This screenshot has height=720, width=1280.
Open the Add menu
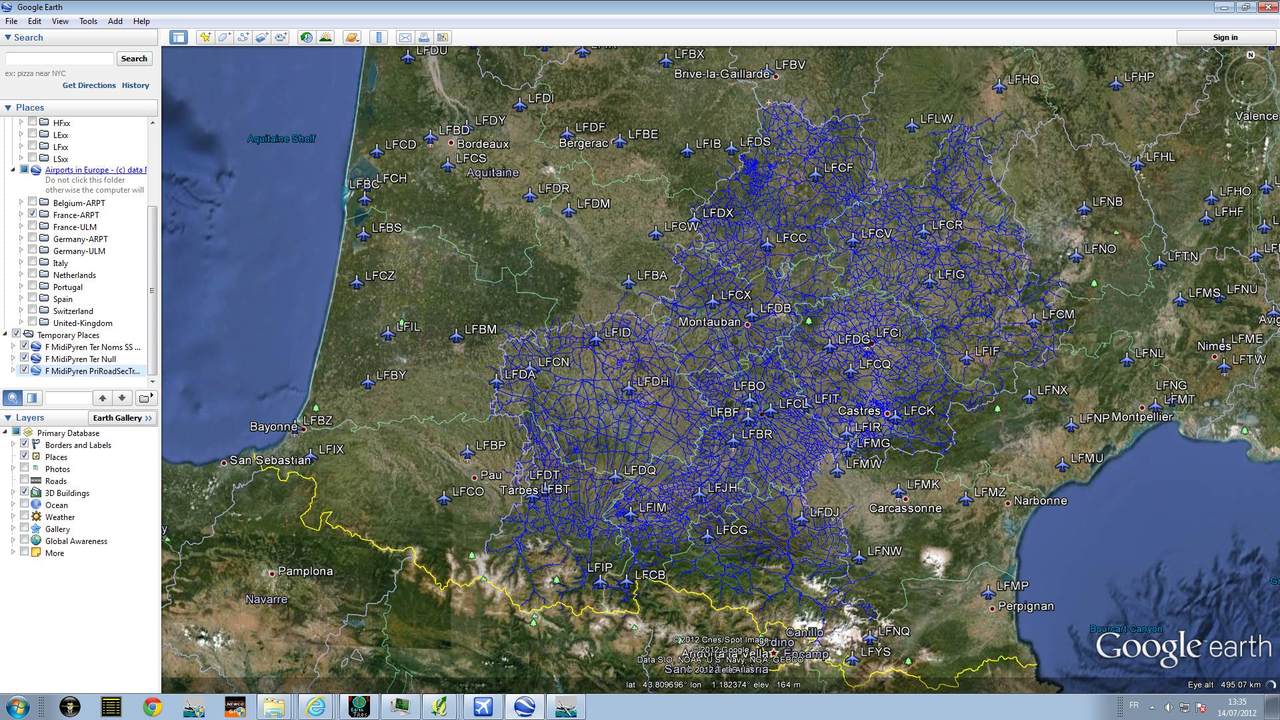pyautogui.click(x=115, y=21)
